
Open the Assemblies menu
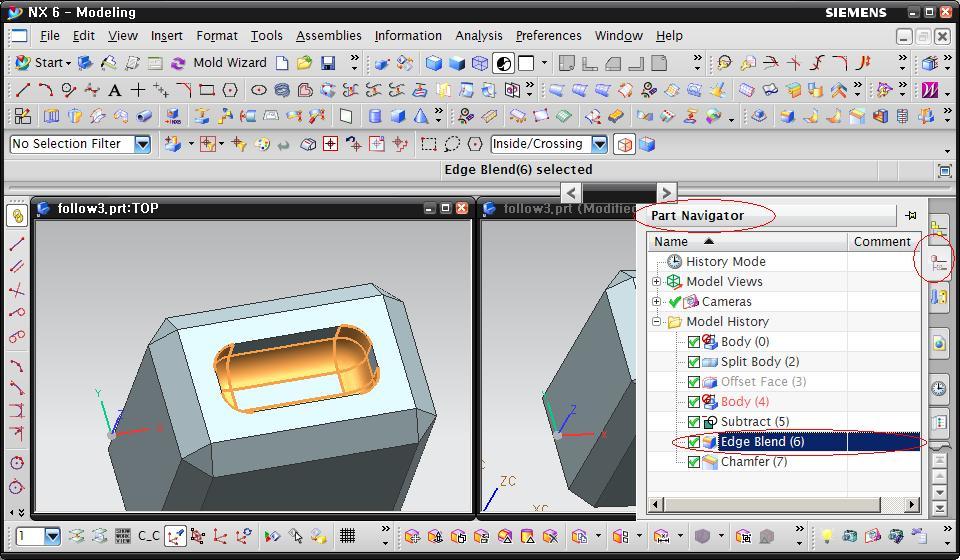328,36
